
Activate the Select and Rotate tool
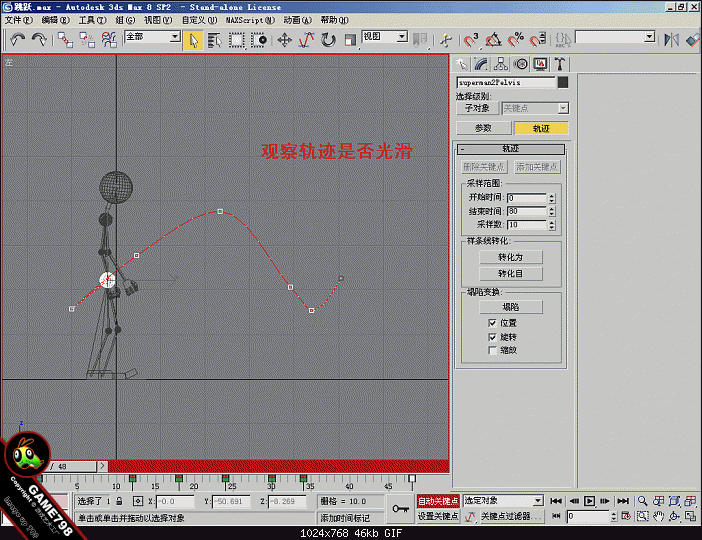[x=328, y=40]
